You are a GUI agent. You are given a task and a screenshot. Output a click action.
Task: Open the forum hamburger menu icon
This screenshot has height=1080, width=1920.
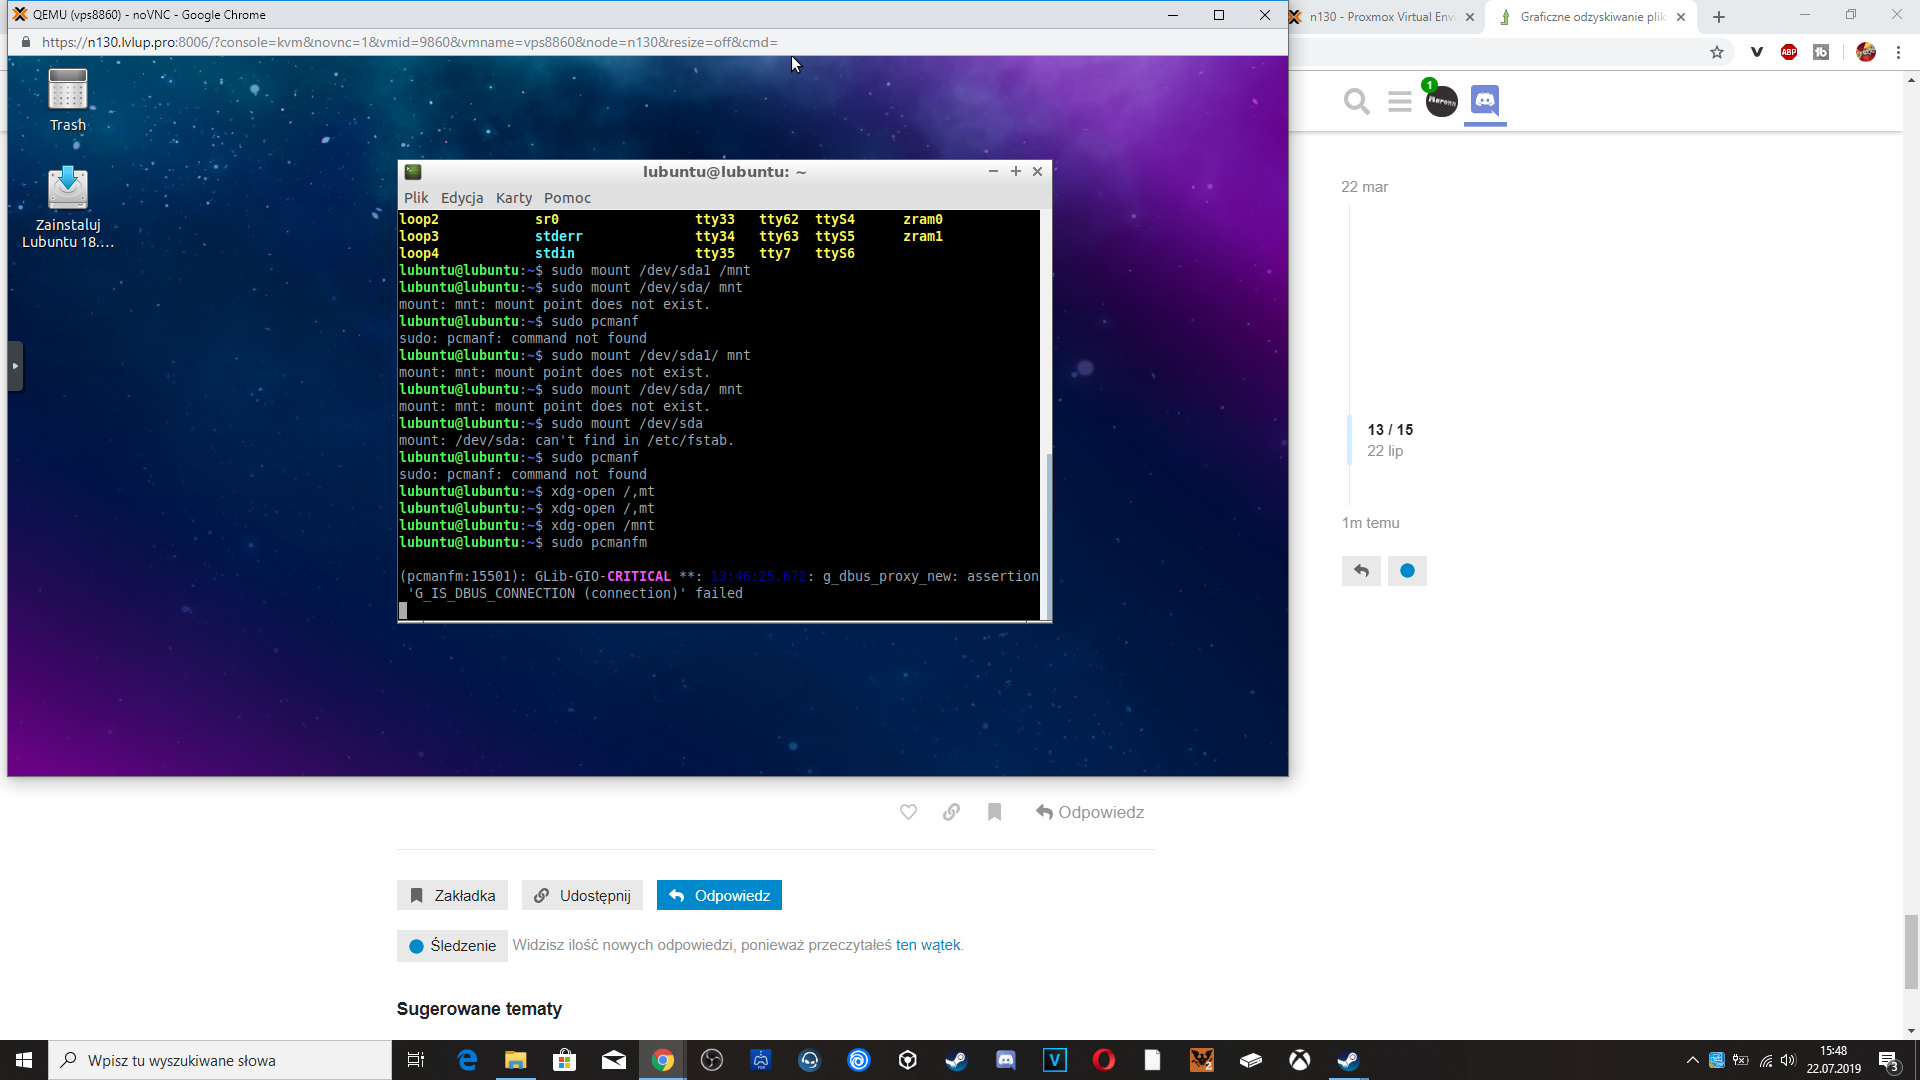pyautogui.click(x=1399, y=101)
